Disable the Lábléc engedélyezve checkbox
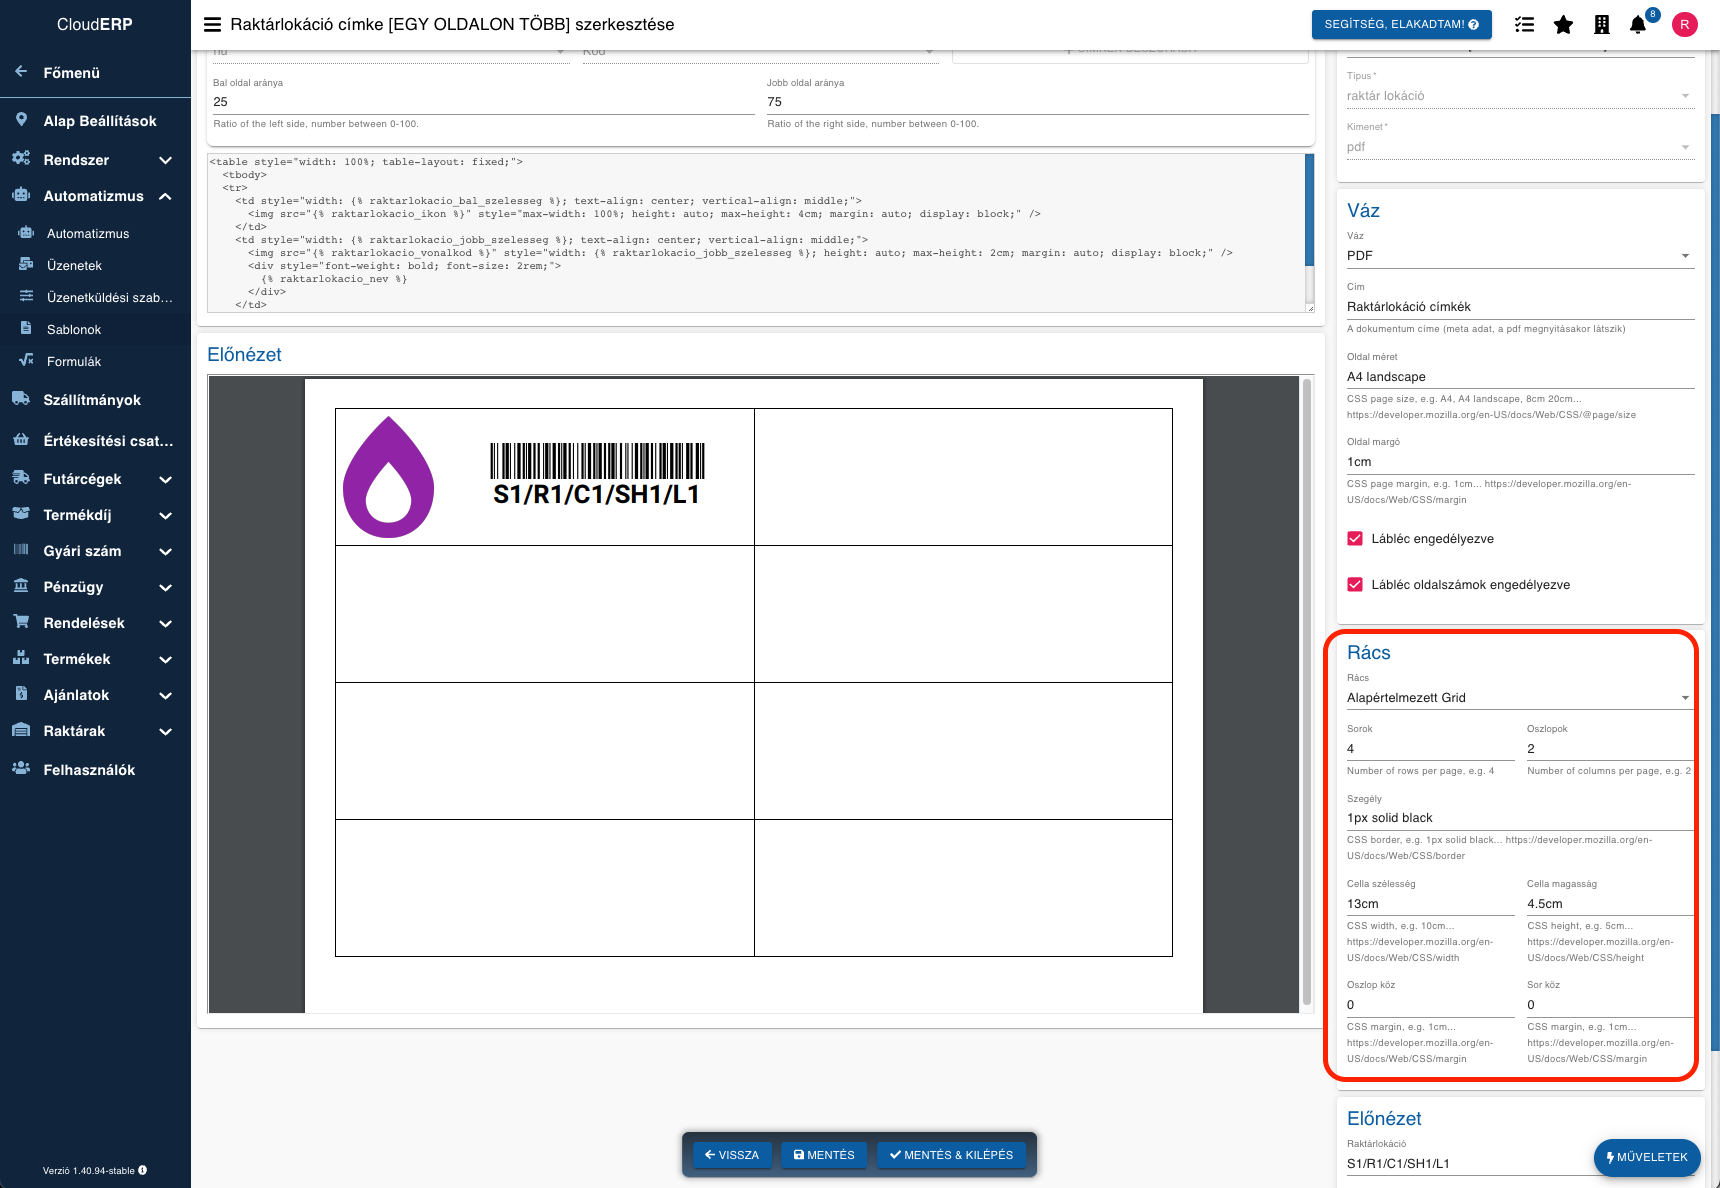Screen dimensions: 1720x1188 (x=1355, y=539)
